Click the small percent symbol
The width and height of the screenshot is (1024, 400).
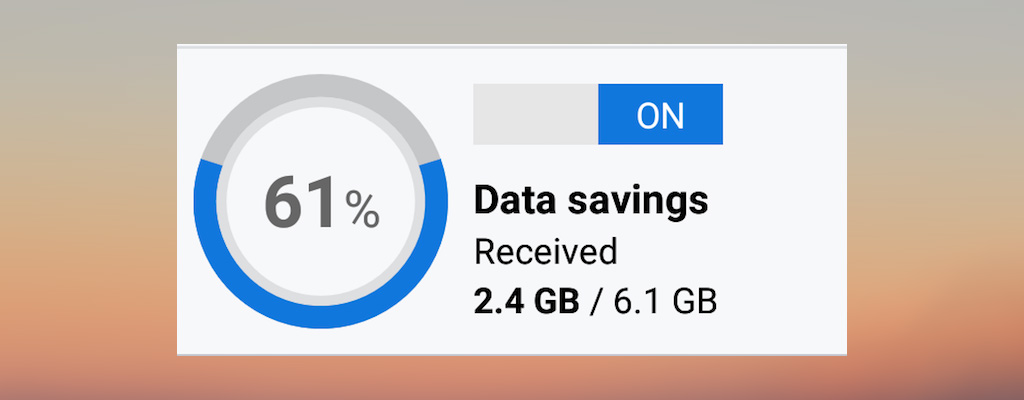tap(362, 210)
